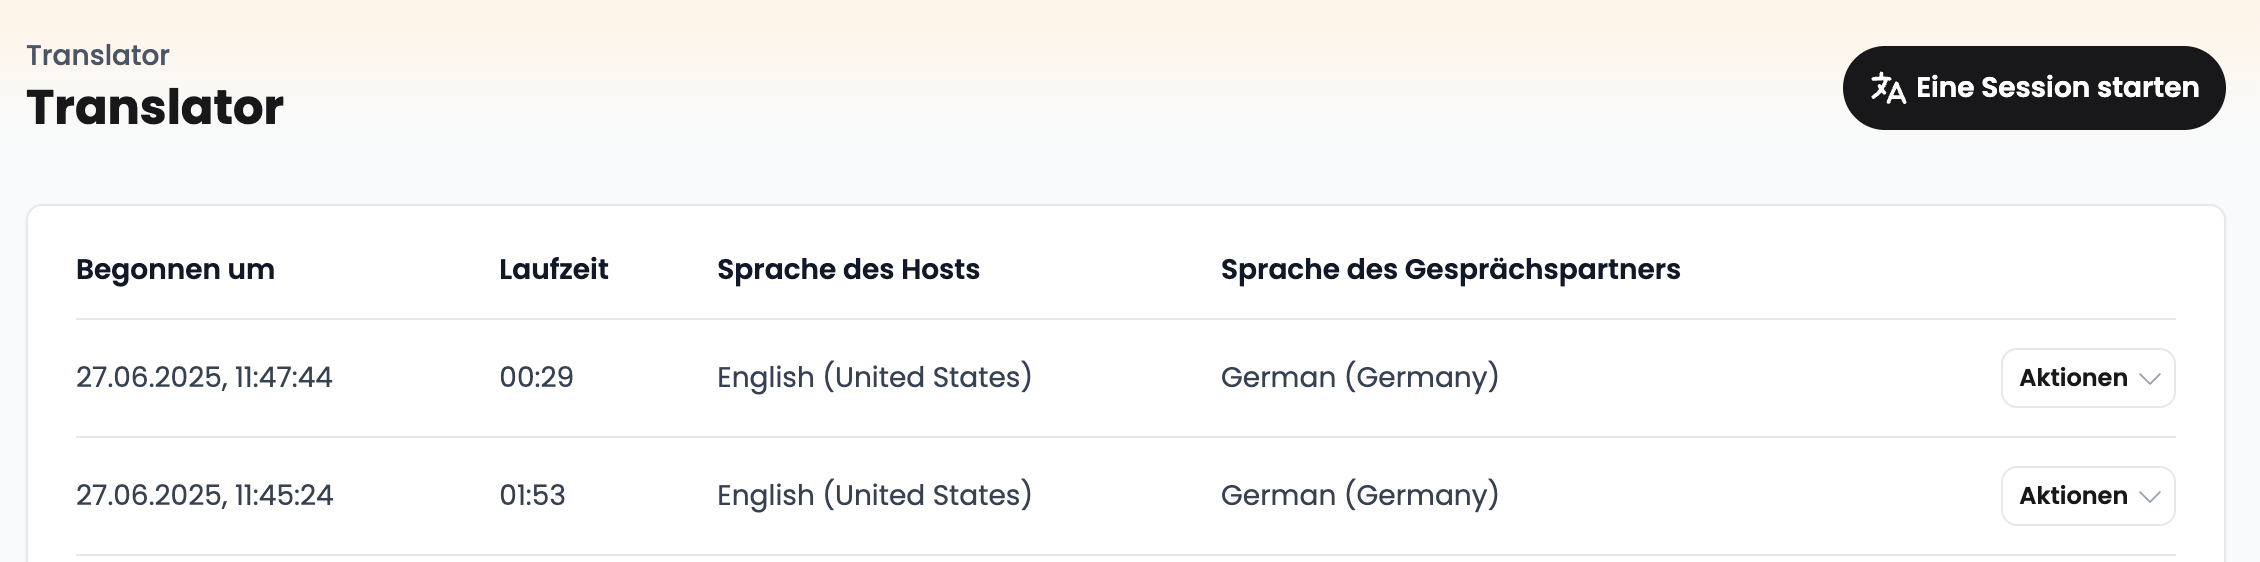The height and width of the screenshot is (562, 2260).
Task: Click the Sprache des Hosts column header
Action: point(848,269)
